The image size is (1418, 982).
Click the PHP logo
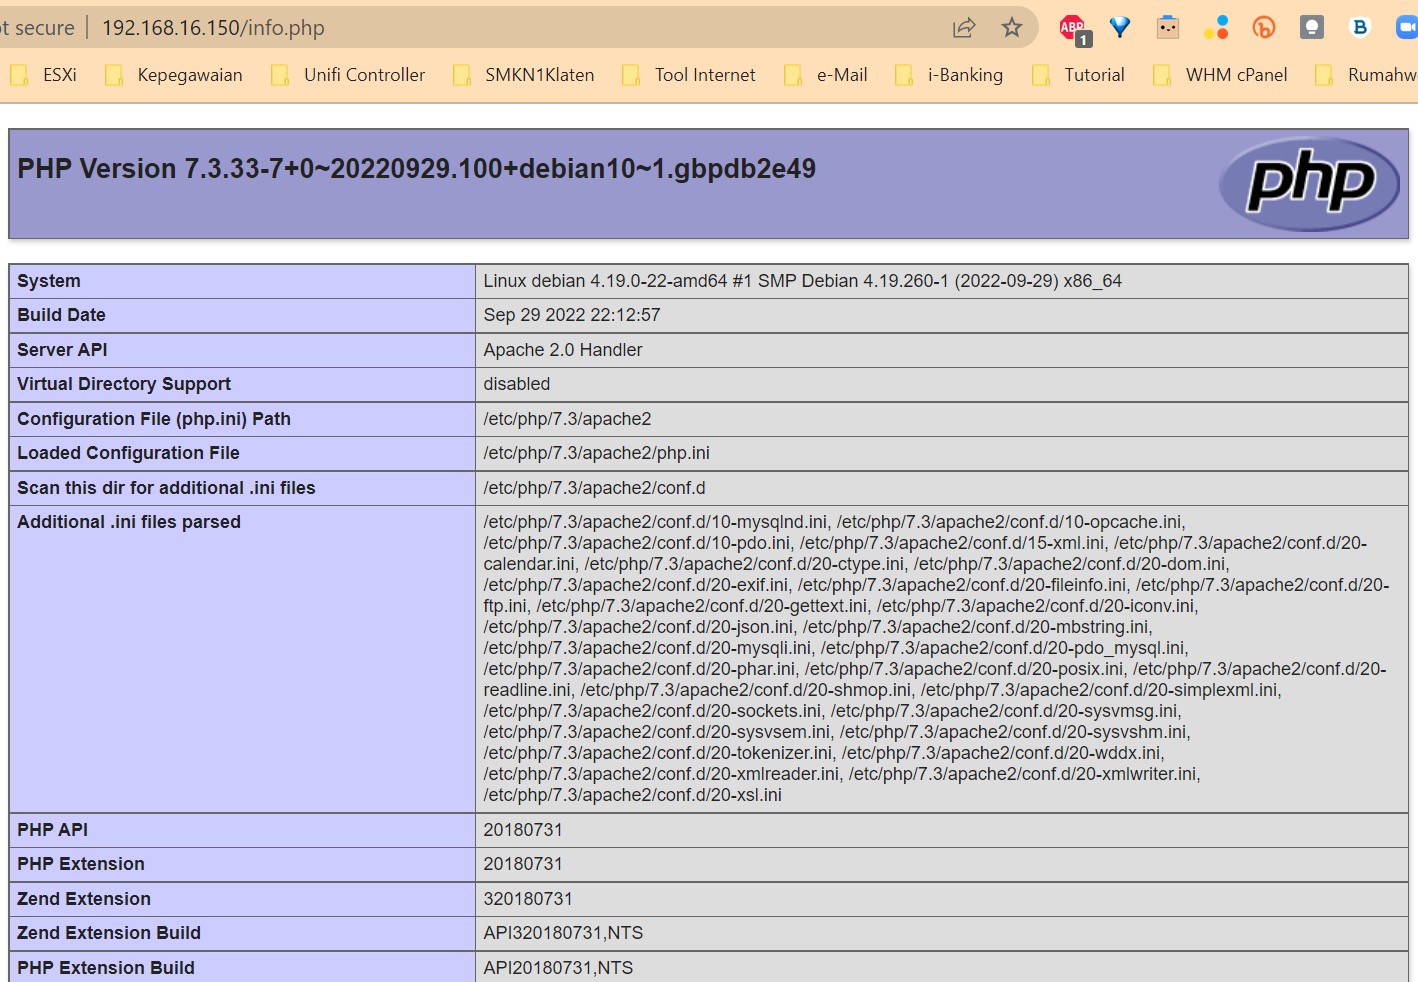pos(1309,184)
